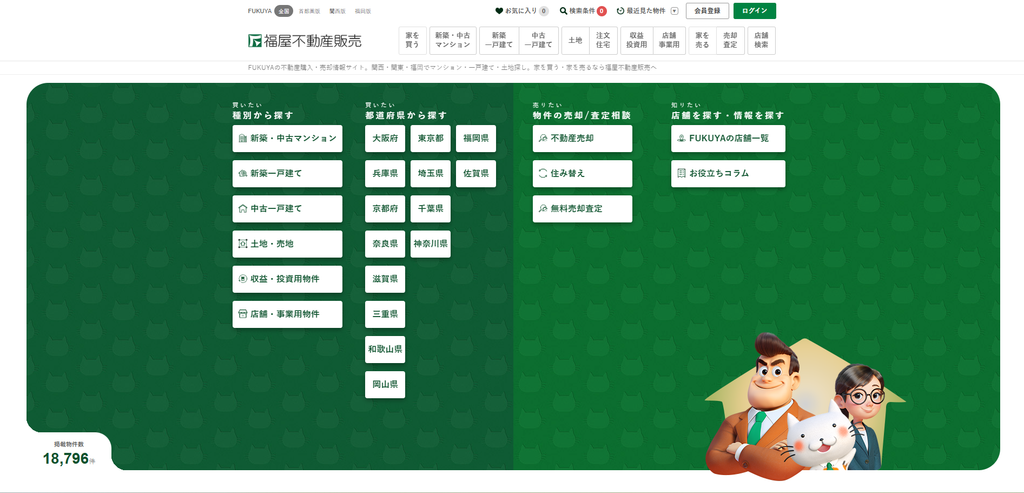Click the FUKUYAの店舗一覧 icon

point(682,138)
